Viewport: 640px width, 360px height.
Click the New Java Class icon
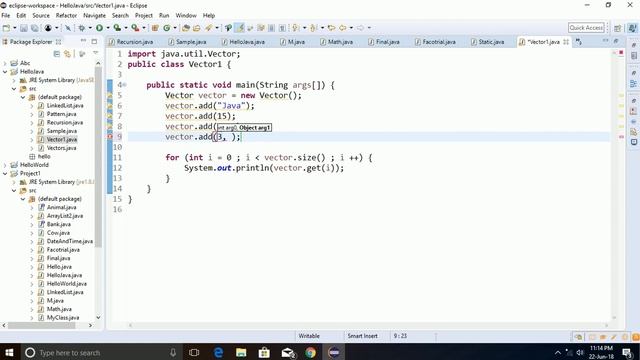tap(167, 28)
